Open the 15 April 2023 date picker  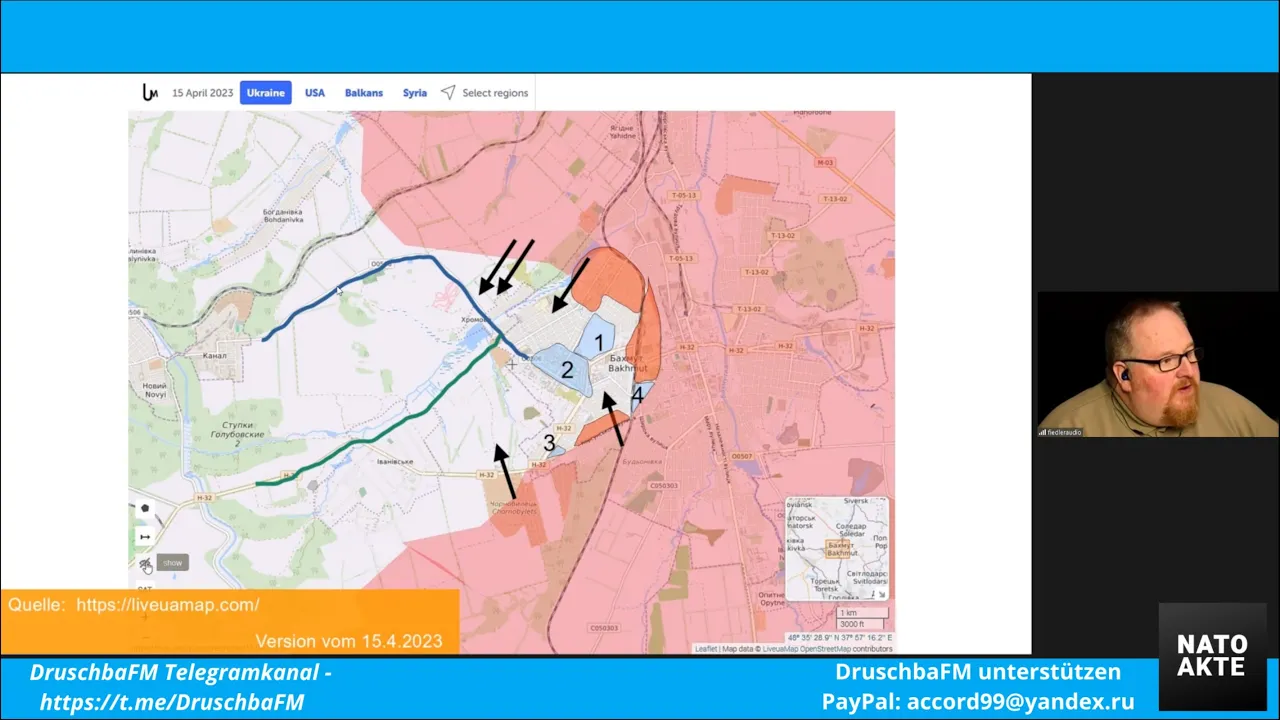202,93
